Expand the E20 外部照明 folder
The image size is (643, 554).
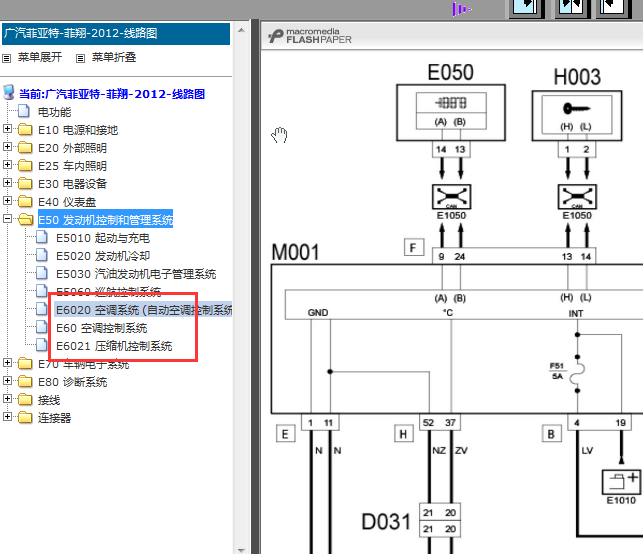pyautogui.click(x=7, y=146)
